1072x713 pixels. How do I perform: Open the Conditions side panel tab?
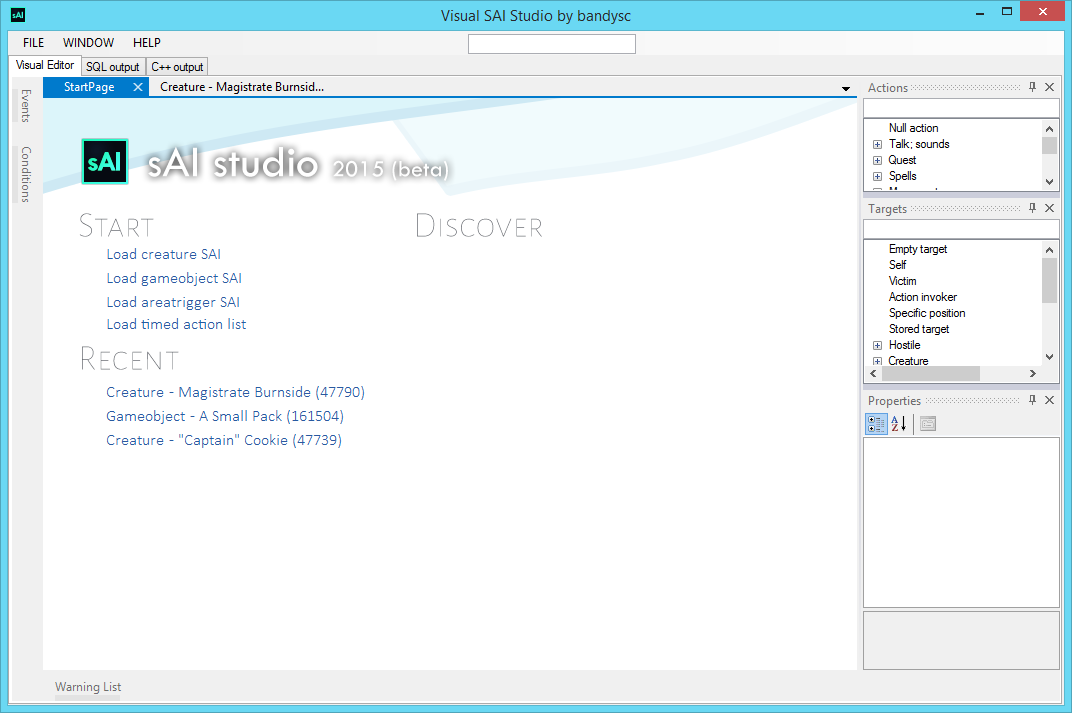[25, 174]
